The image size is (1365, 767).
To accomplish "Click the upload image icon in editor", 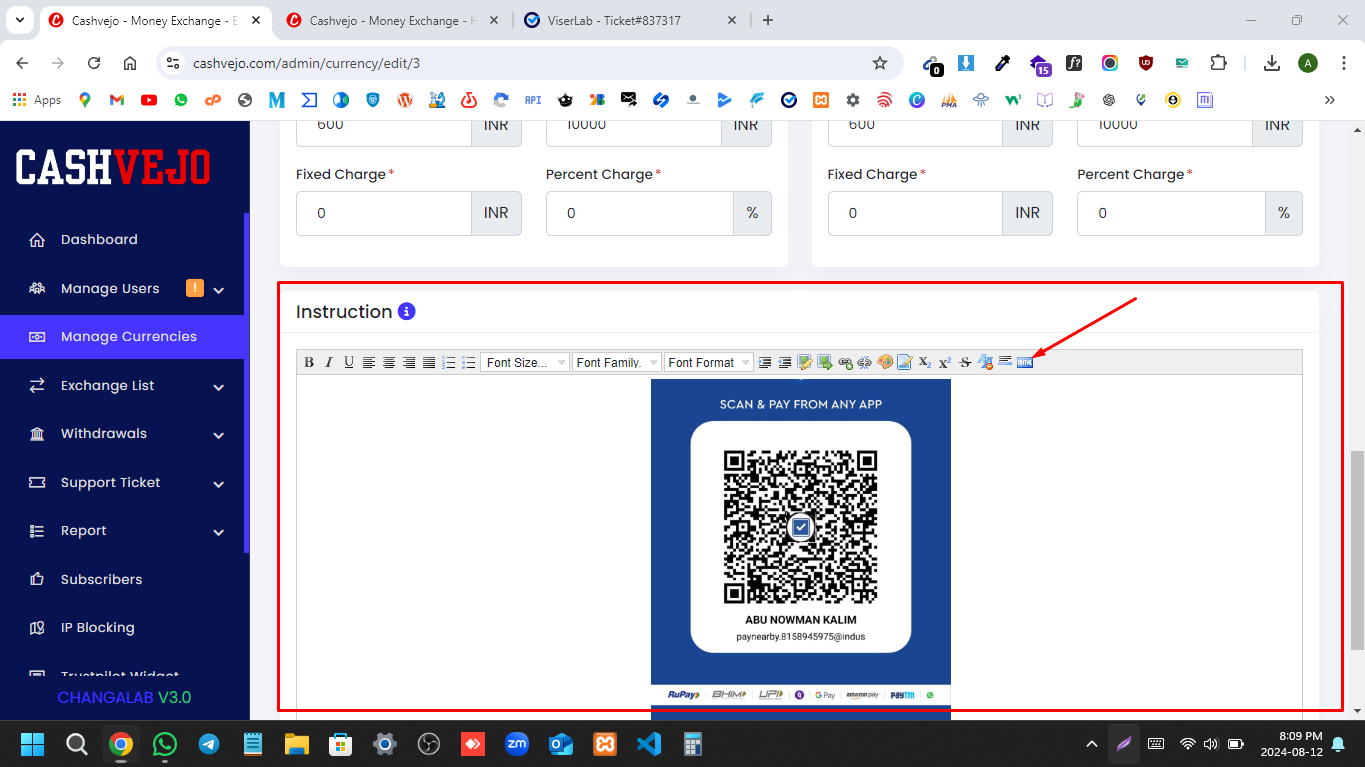I will 825,362.
